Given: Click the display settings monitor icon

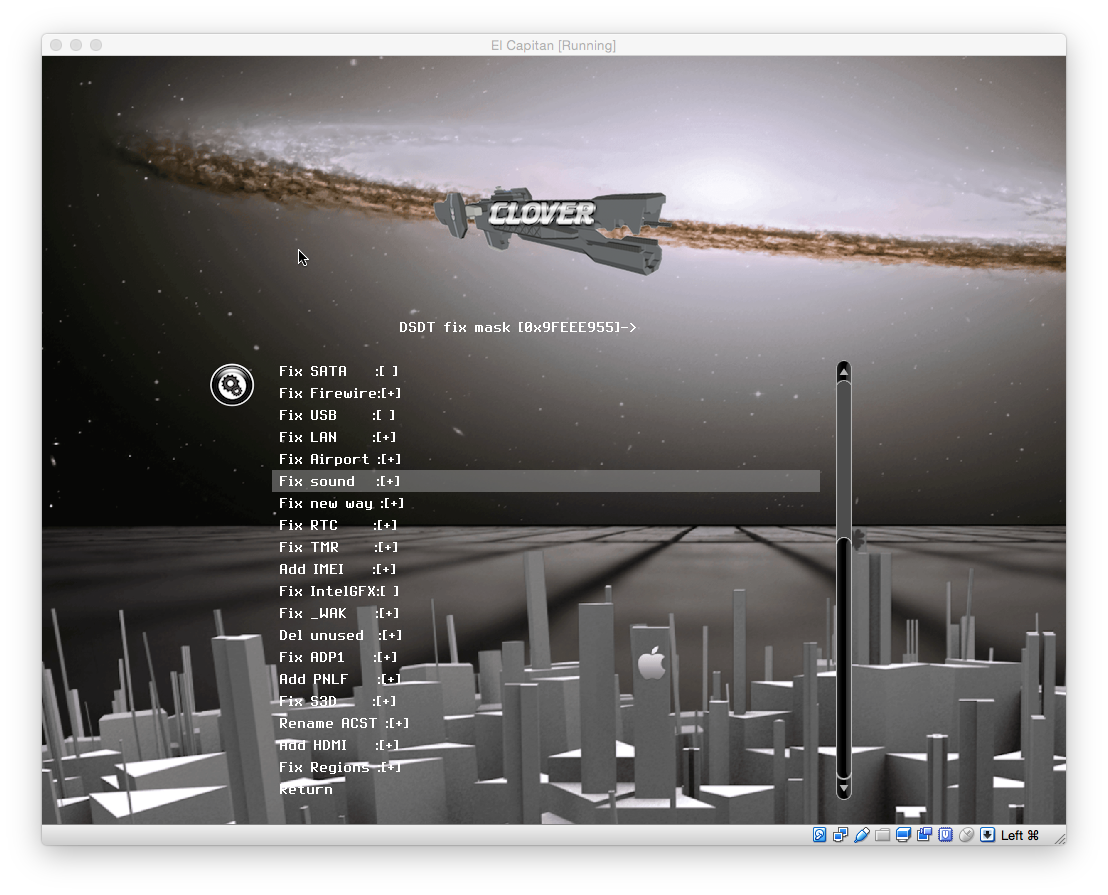Looking at the screenshot, I should [903, 835].
